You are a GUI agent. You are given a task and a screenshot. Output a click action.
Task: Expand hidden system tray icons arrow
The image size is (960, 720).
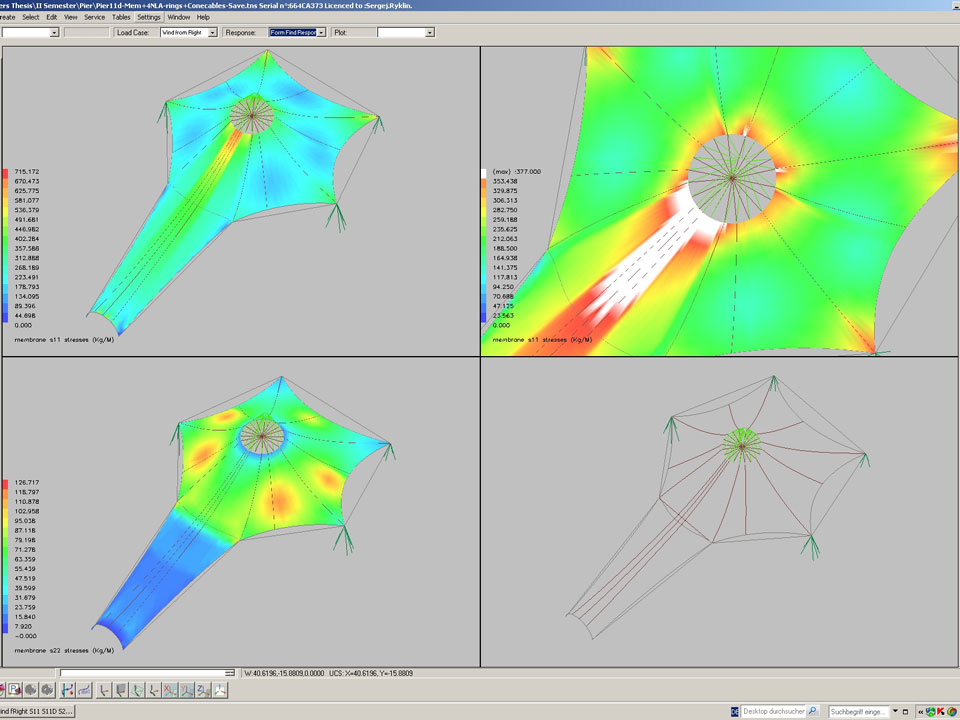tap(920, 711)
